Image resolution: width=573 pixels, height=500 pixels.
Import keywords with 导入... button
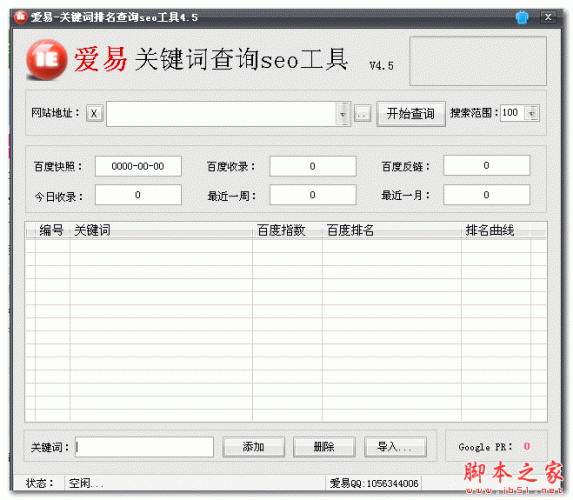click(395, 447)
